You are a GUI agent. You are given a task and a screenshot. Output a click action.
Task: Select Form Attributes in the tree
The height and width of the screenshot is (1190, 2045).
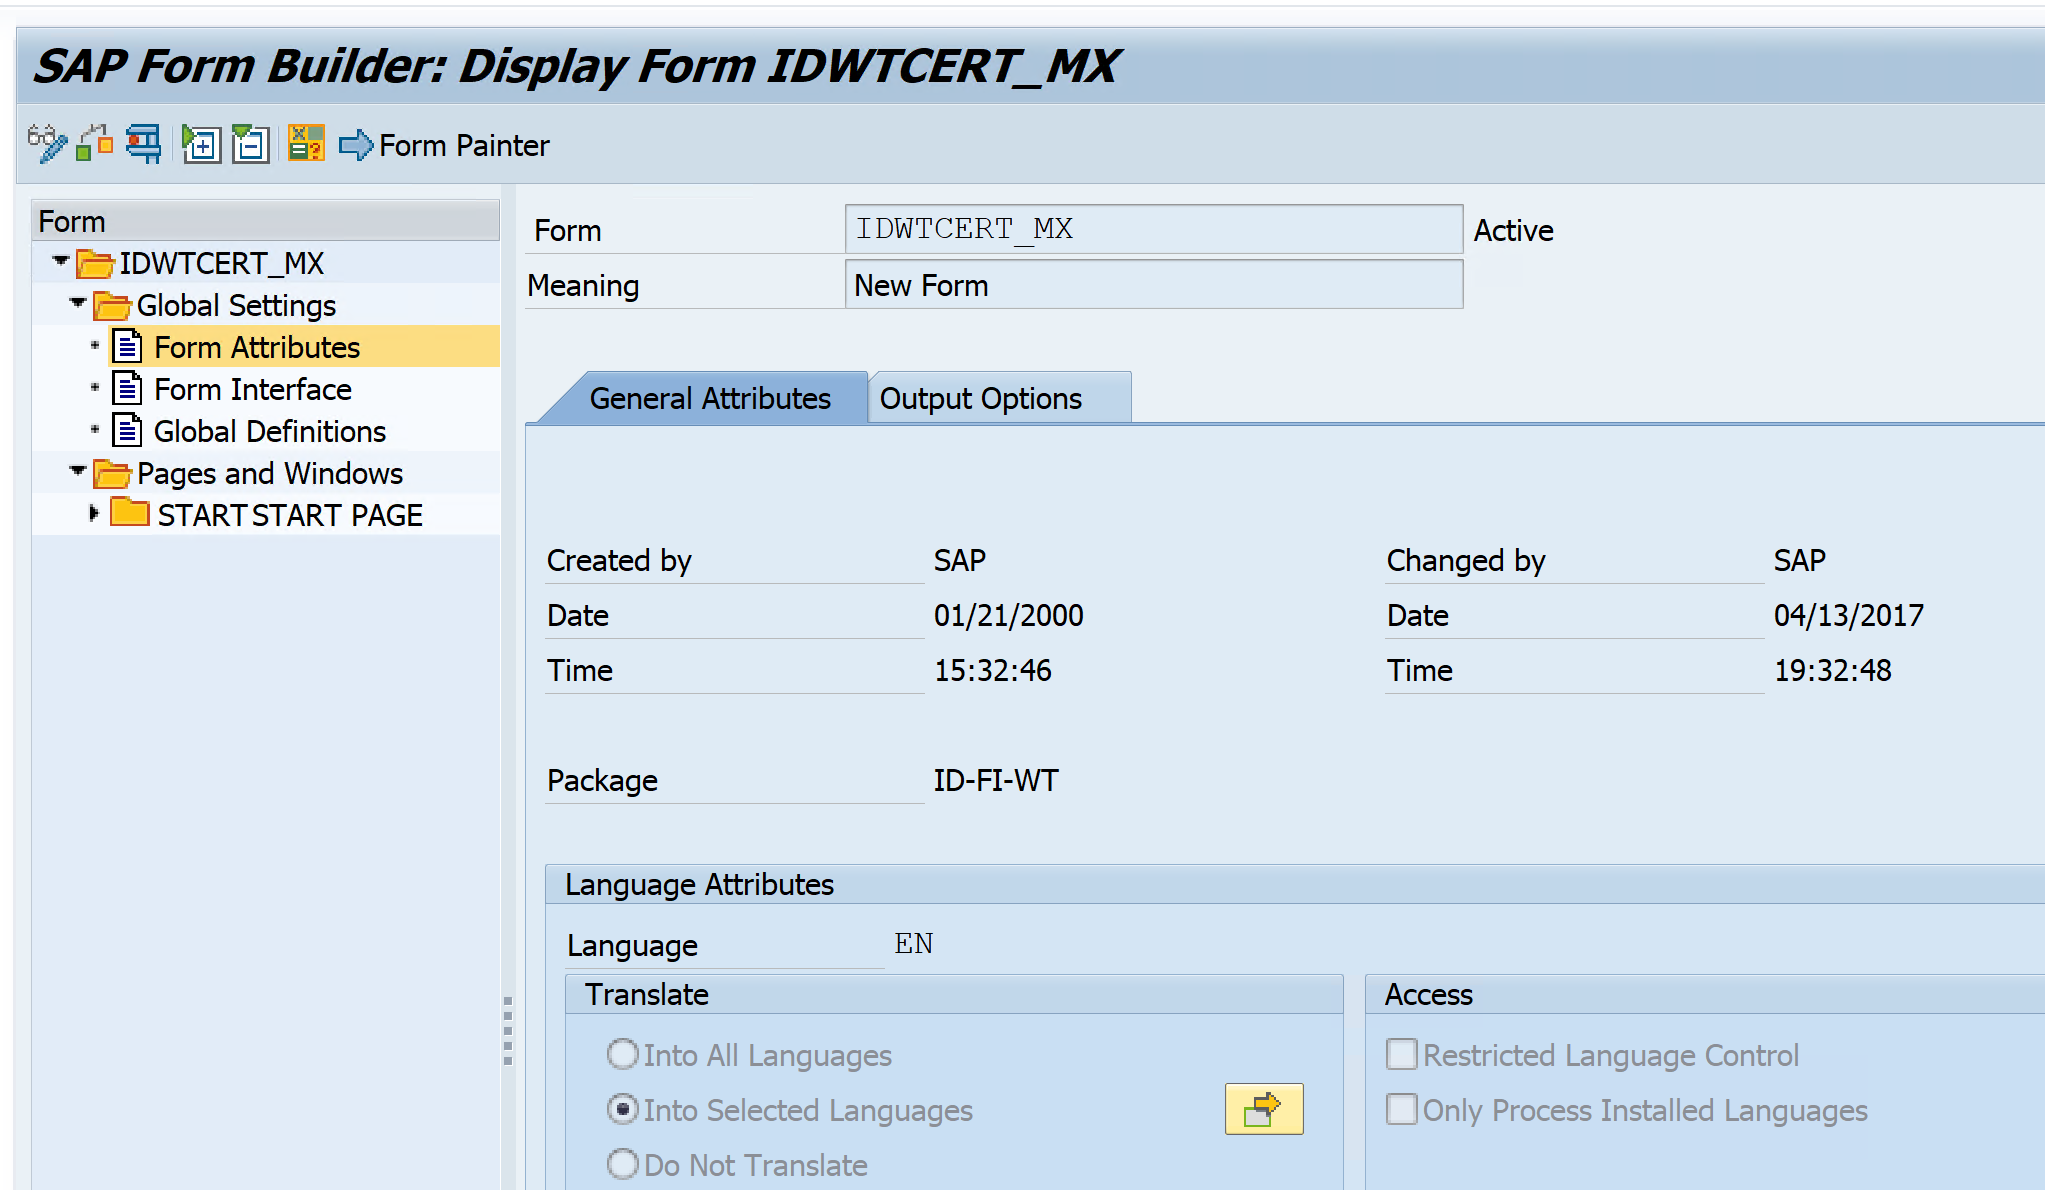point(257,347)
